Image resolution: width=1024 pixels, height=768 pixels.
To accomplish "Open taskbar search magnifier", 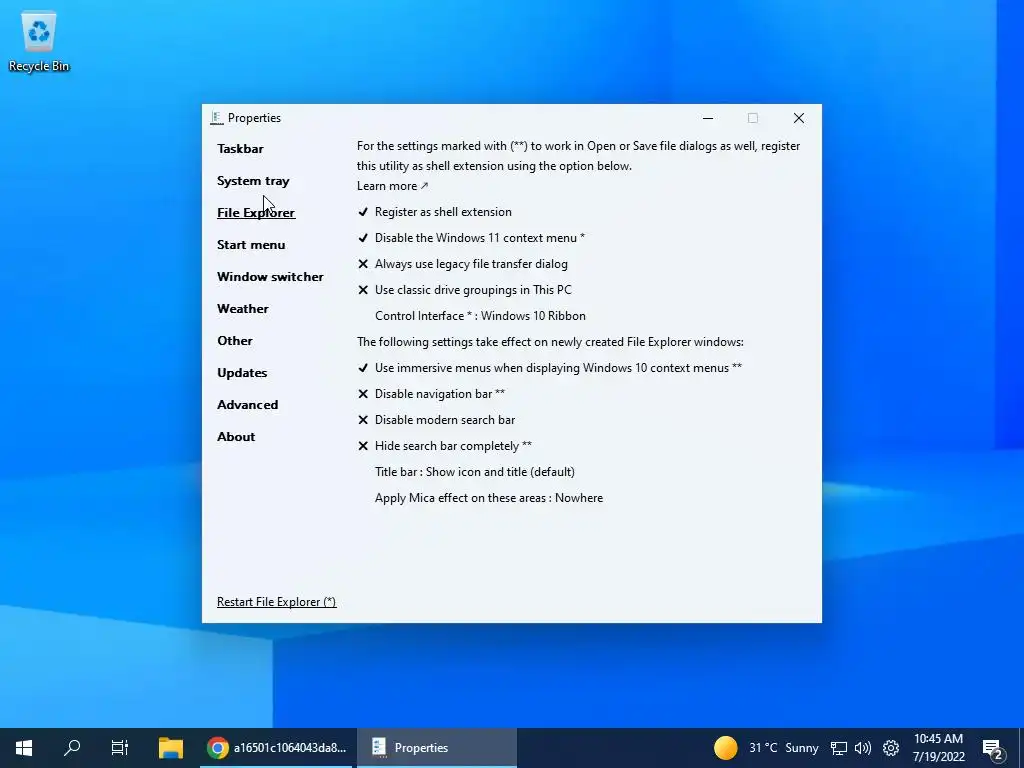I will 72,748.
